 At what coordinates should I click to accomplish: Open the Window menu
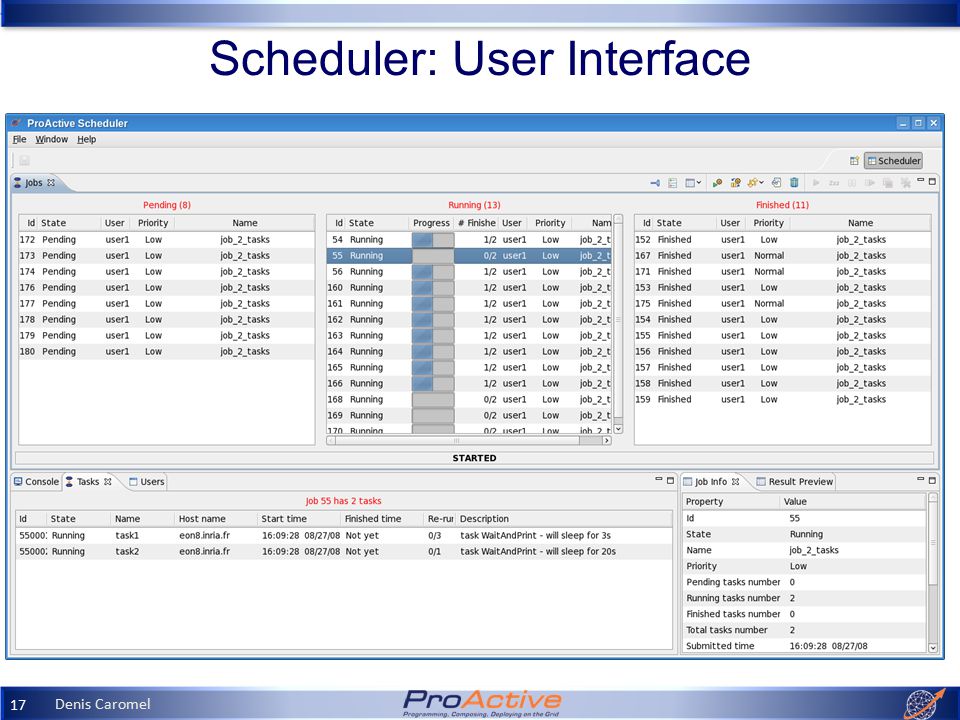tap(51, 140)
